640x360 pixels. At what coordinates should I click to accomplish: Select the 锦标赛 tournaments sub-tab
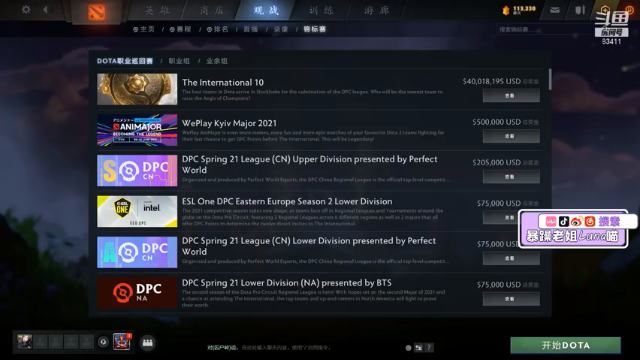[314, 29]
